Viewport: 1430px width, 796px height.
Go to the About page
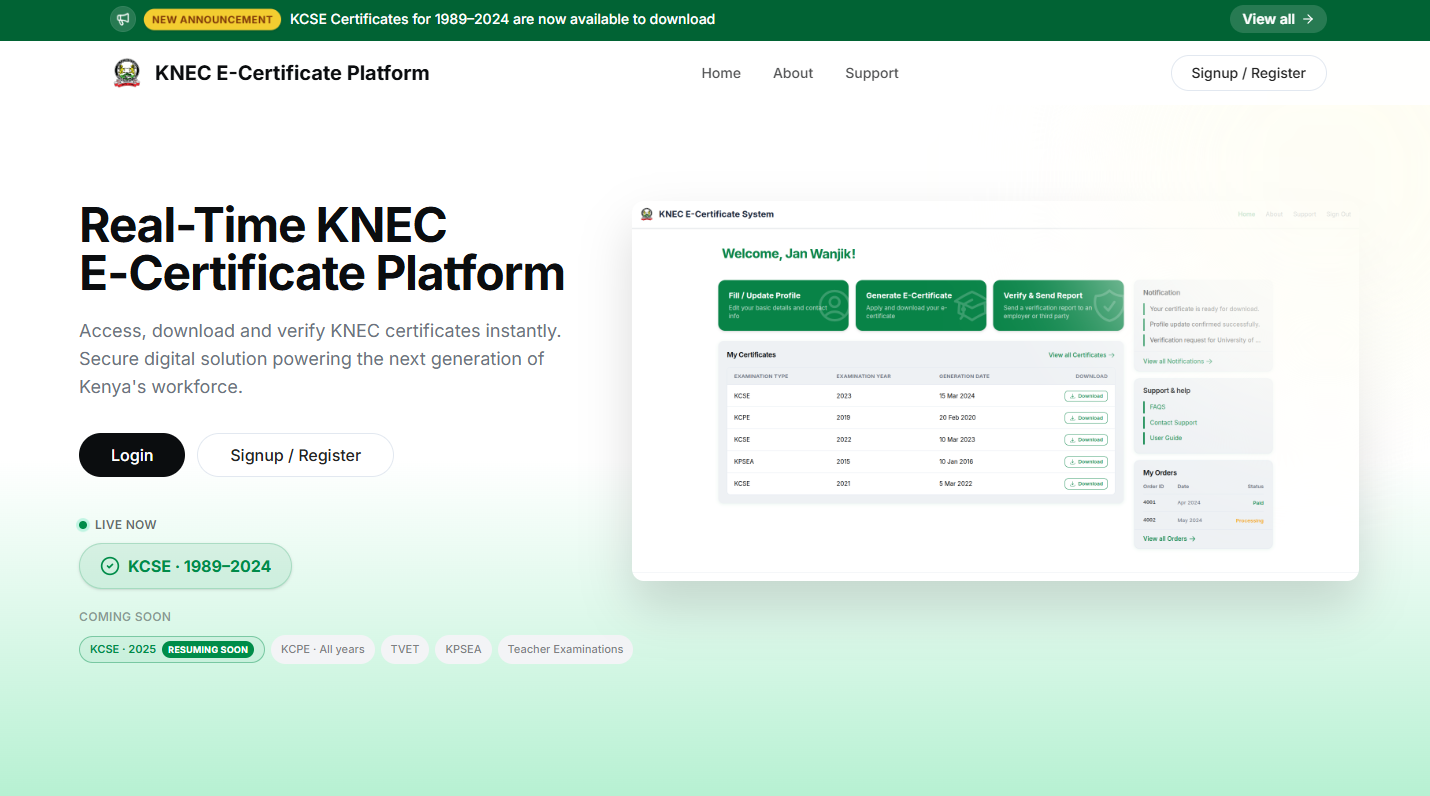click(x=793, y=73)
